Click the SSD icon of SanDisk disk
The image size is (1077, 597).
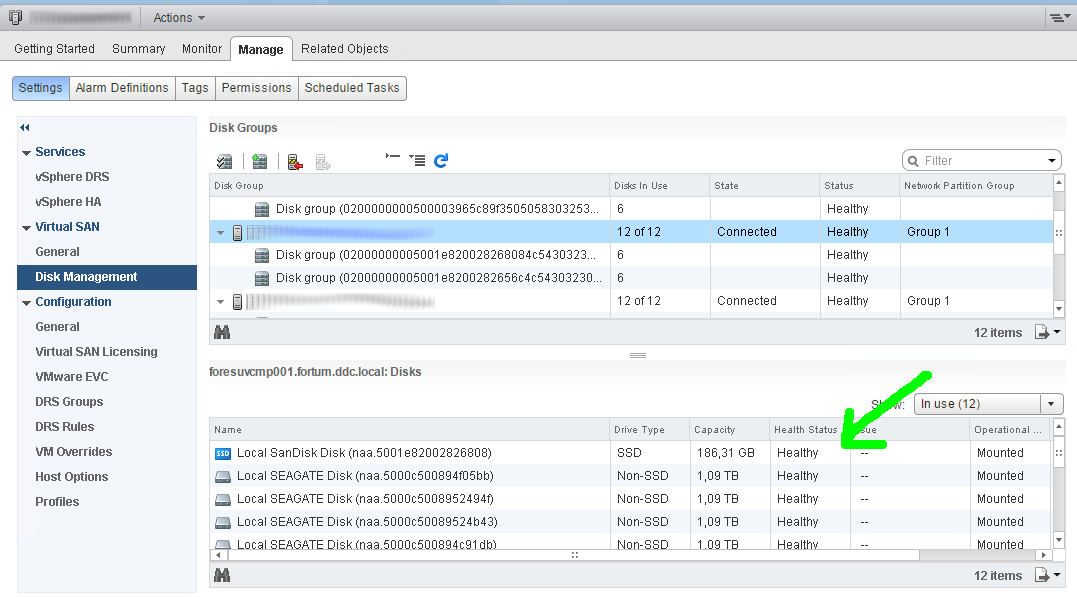click(223, 453)
